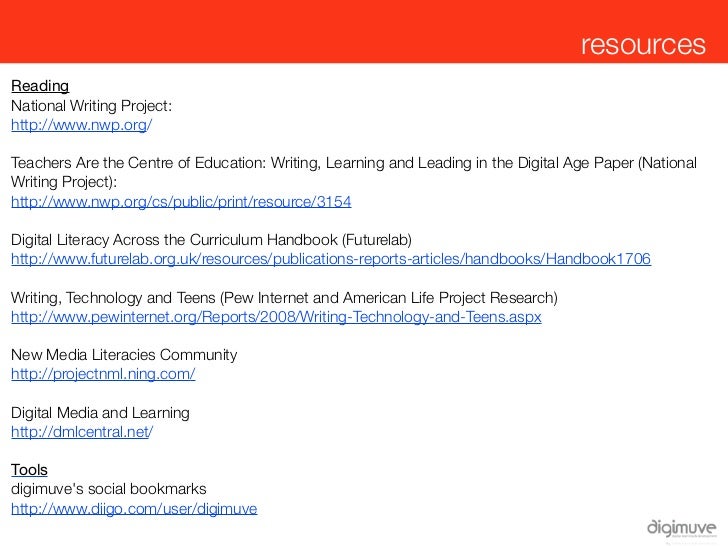Open the diigo.com/user/digimuve link
The height and width of the screenshot is (546, 728).
134,508
